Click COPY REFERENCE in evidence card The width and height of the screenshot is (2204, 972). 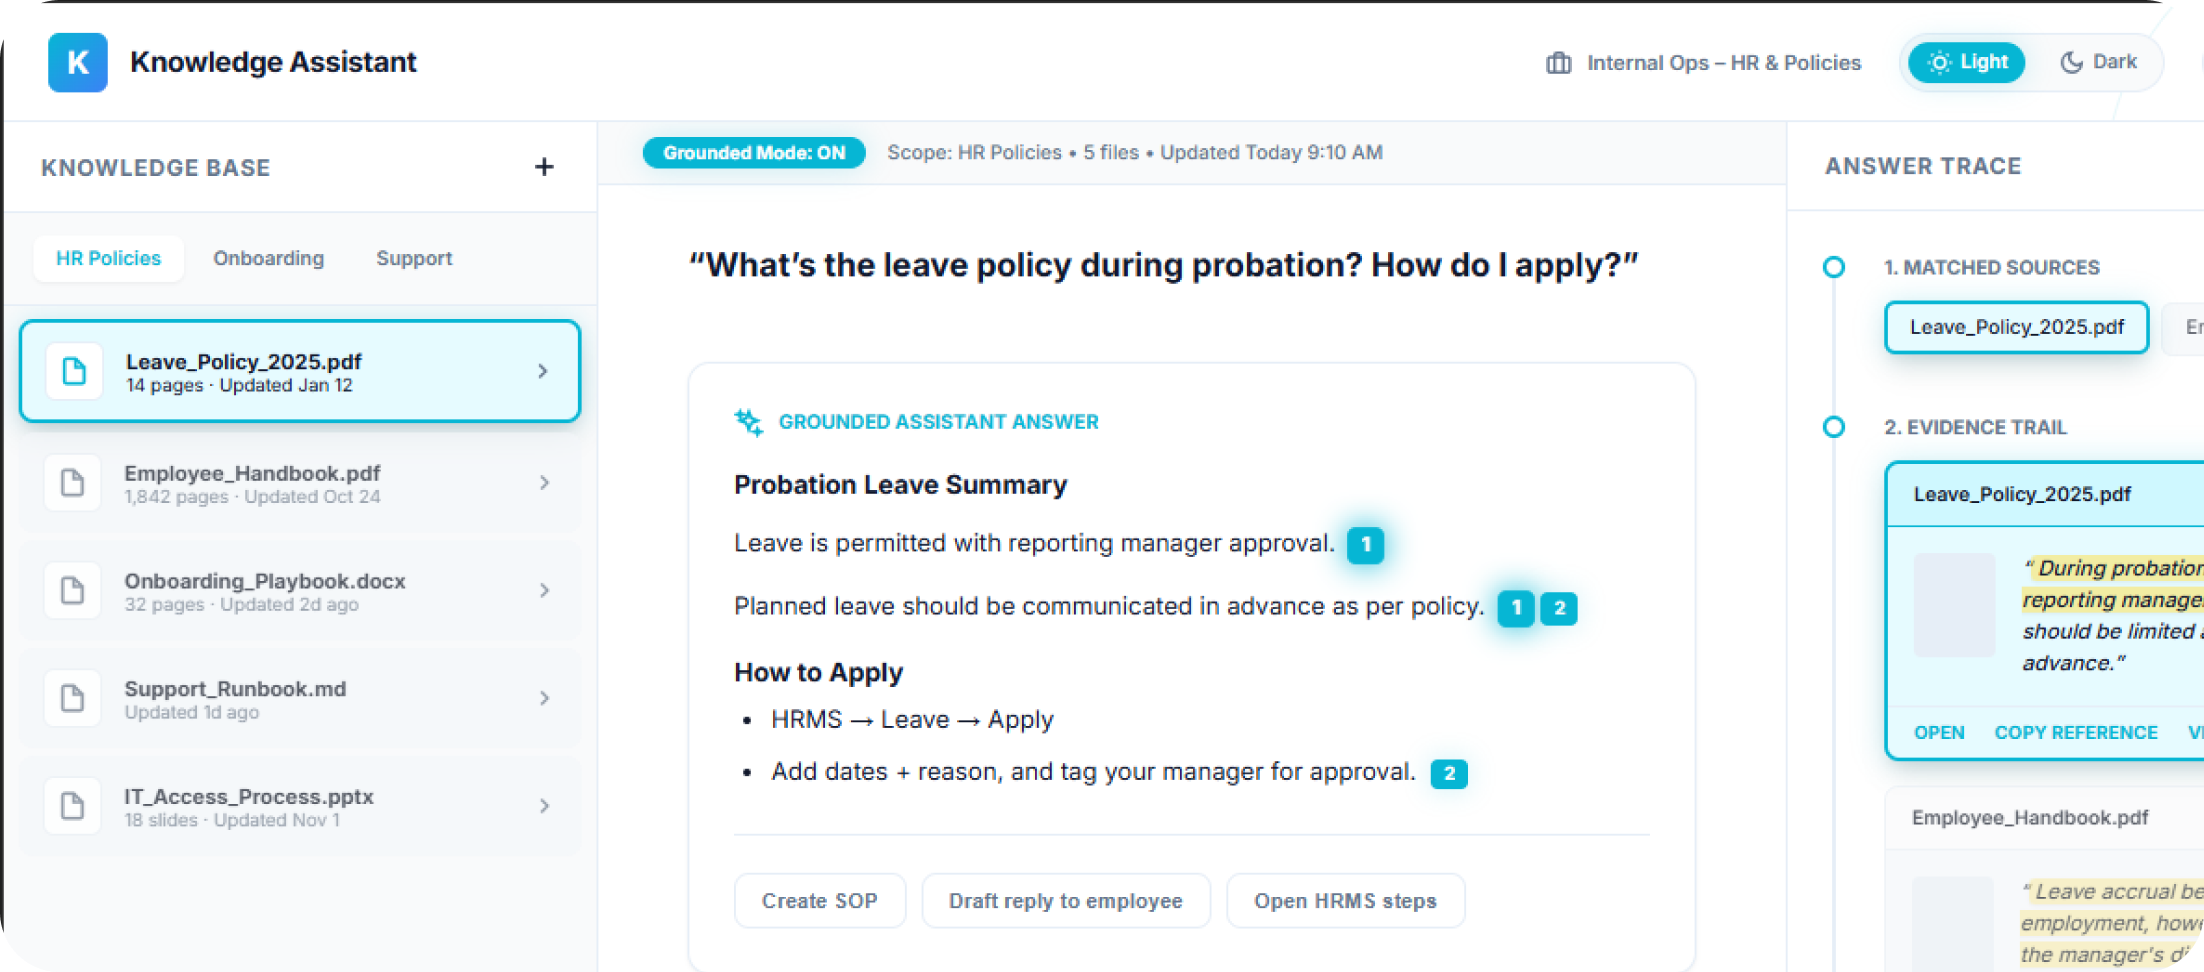(2075, 733)
